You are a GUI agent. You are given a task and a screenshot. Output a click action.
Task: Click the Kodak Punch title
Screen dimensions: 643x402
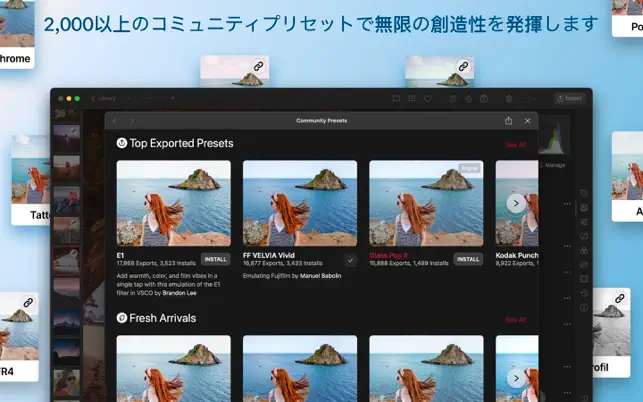pos(517,255)
